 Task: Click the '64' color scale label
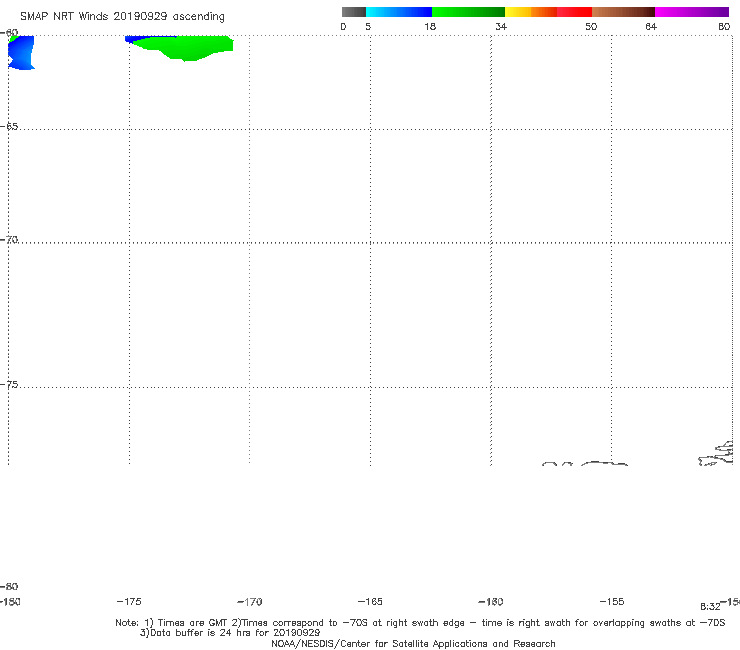tap(651, 26)
